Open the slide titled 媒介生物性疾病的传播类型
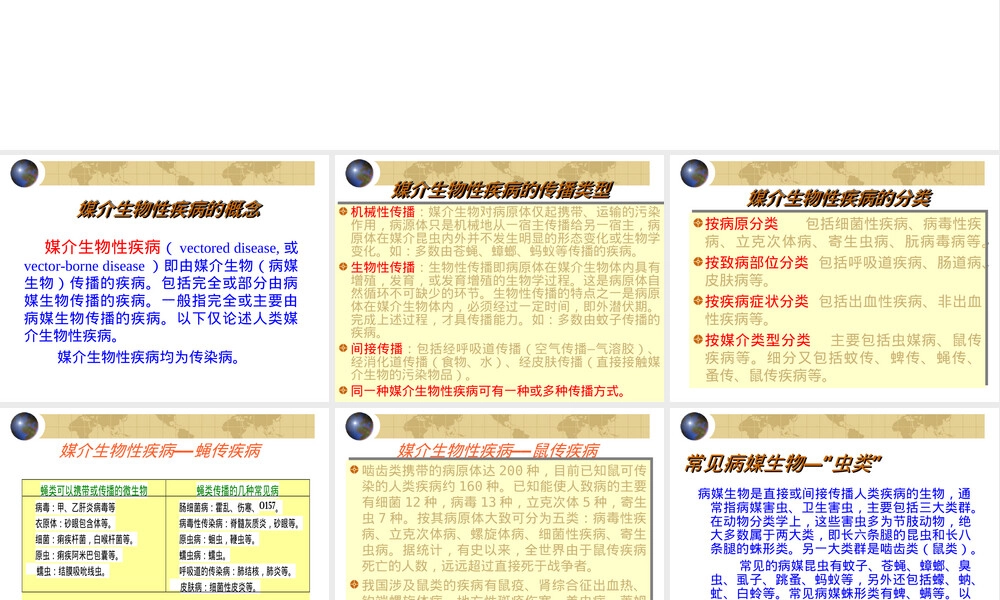The height and width of the screenshot is (600, 1000). tap(499, 278)
